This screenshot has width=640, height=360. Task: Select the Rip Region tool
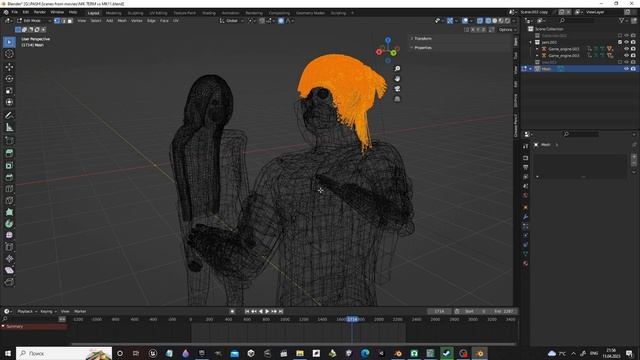(9, 282)
